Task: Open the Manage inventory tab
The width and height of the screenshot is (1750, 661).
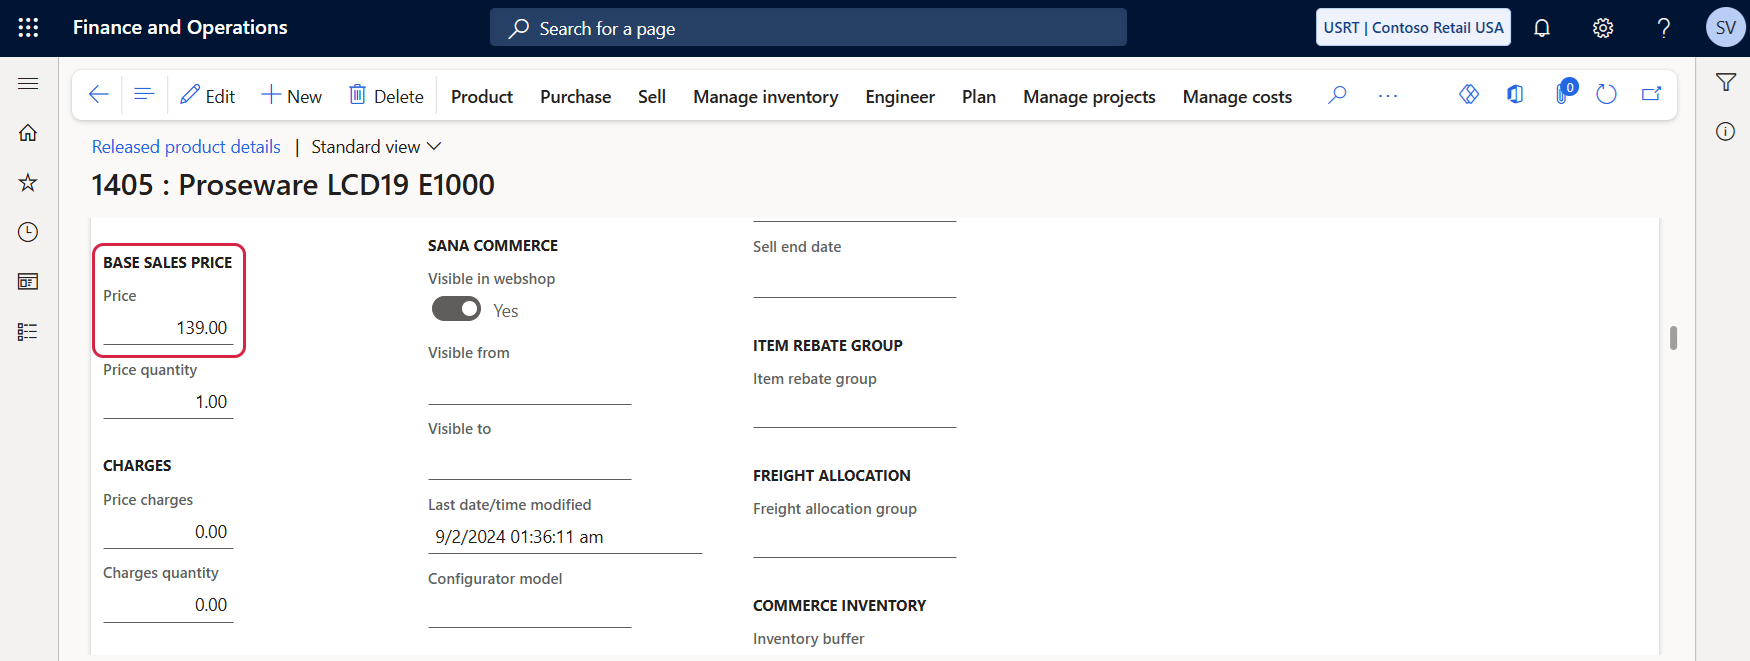Action: [x=766, y=97]
